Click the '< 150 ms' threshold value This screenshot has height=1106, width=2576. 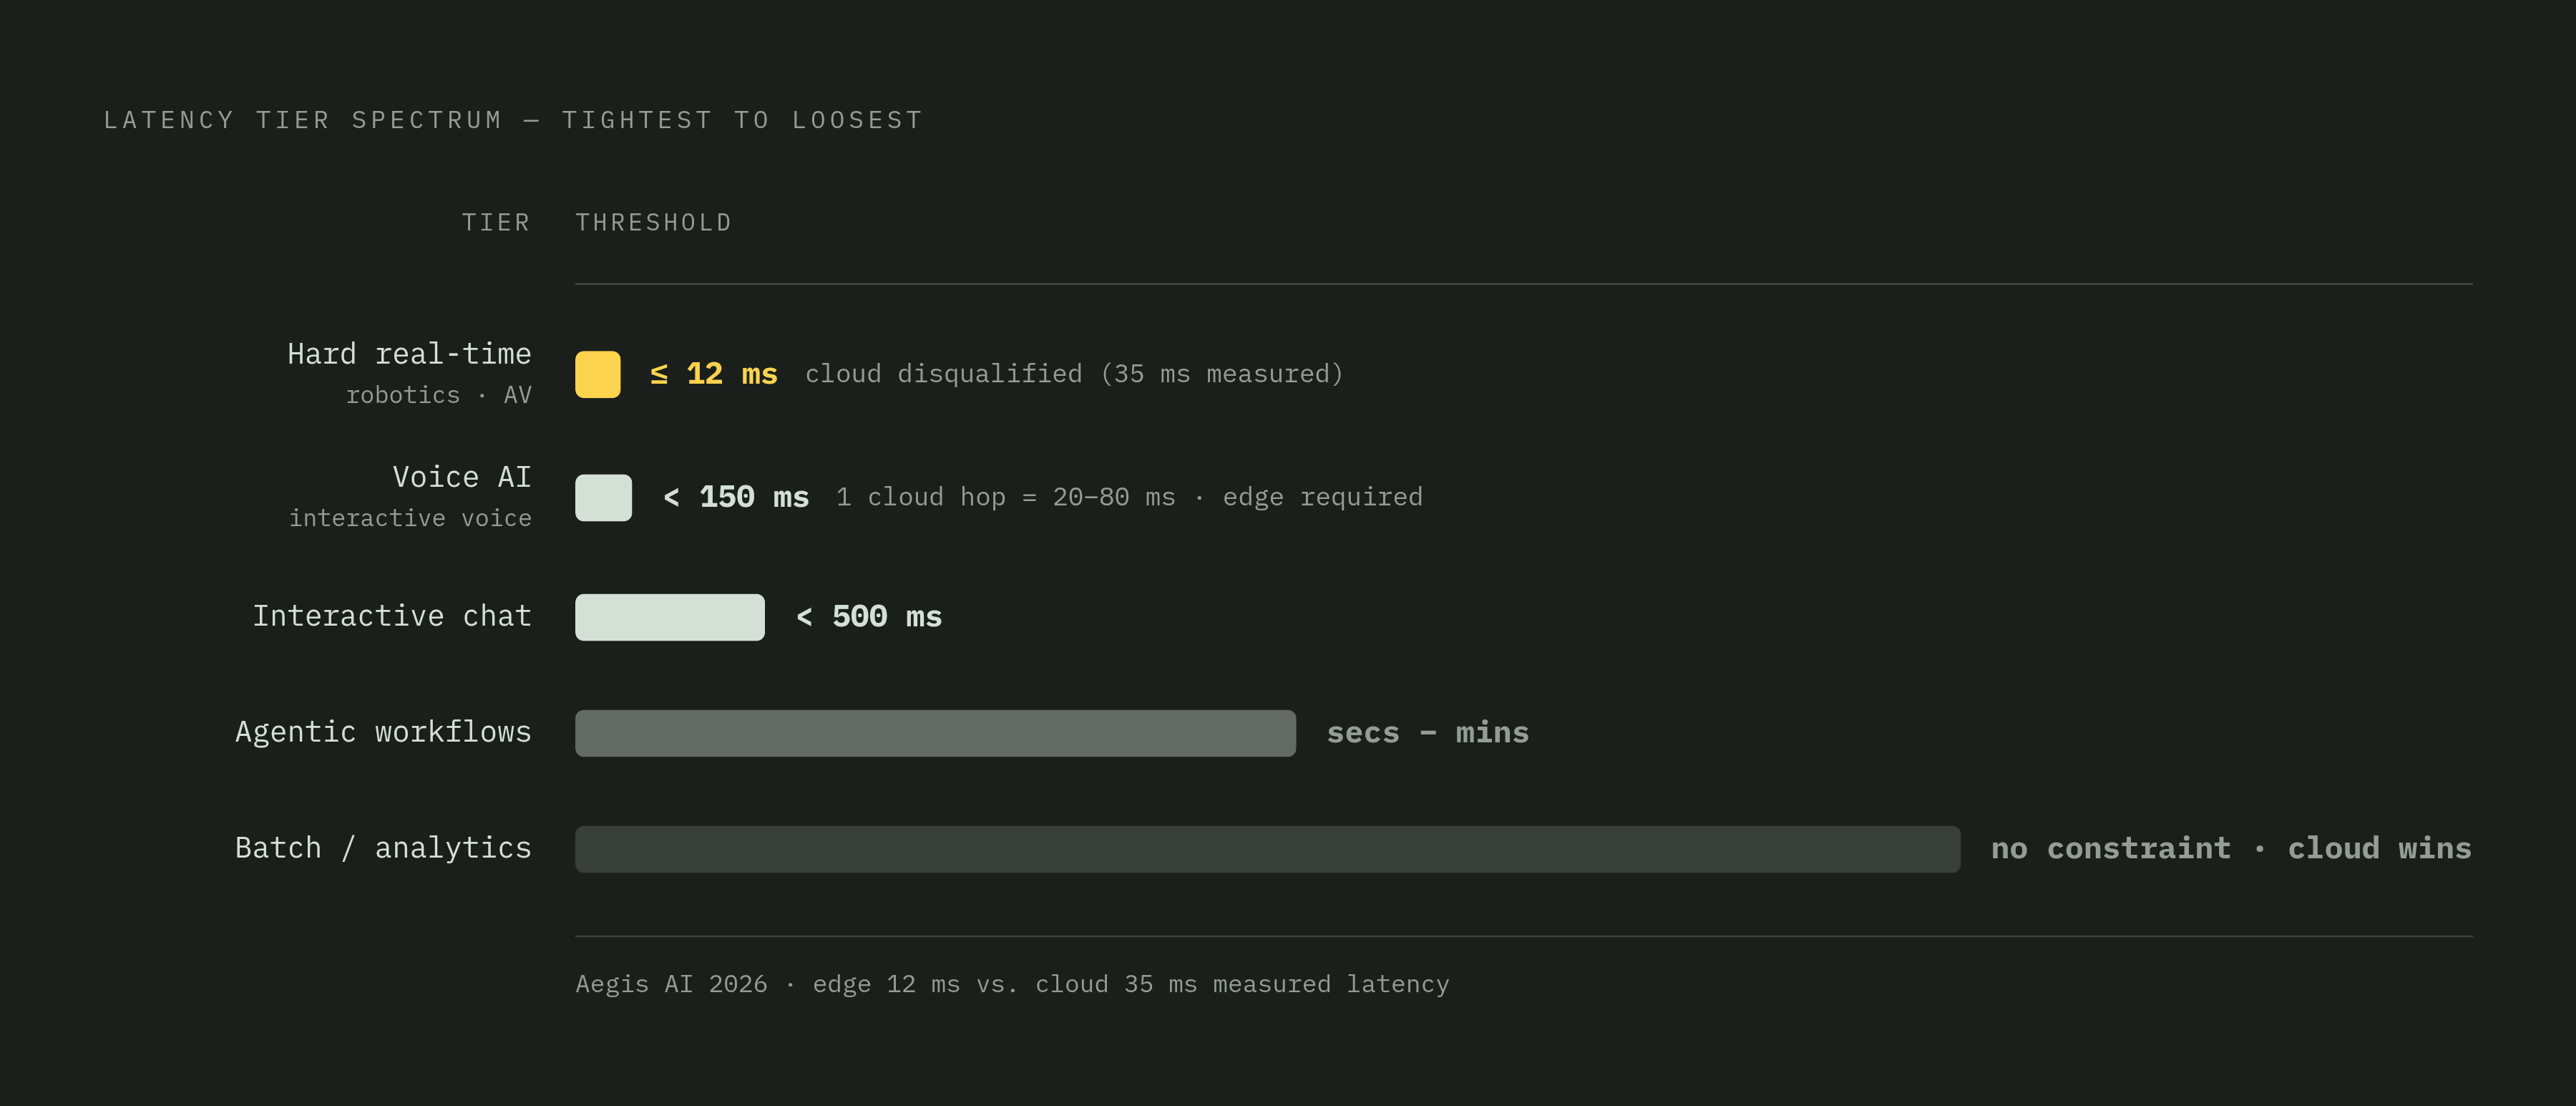736,497
